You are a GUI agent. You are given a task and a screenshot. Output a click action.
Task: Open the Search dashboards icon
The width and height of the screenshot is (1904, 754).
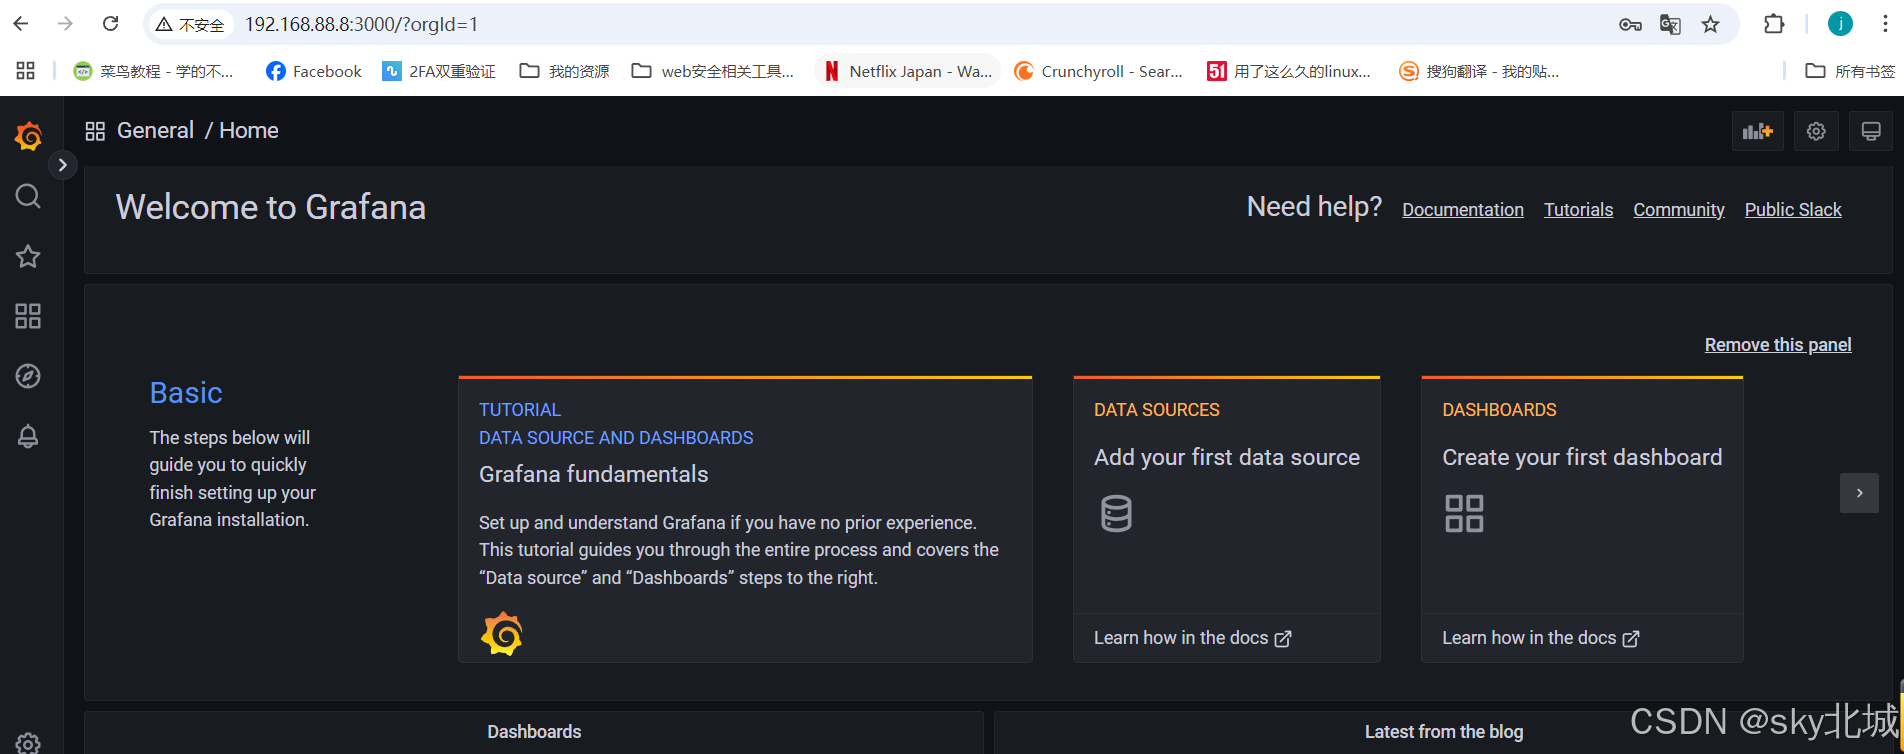(x=28, y=196)
